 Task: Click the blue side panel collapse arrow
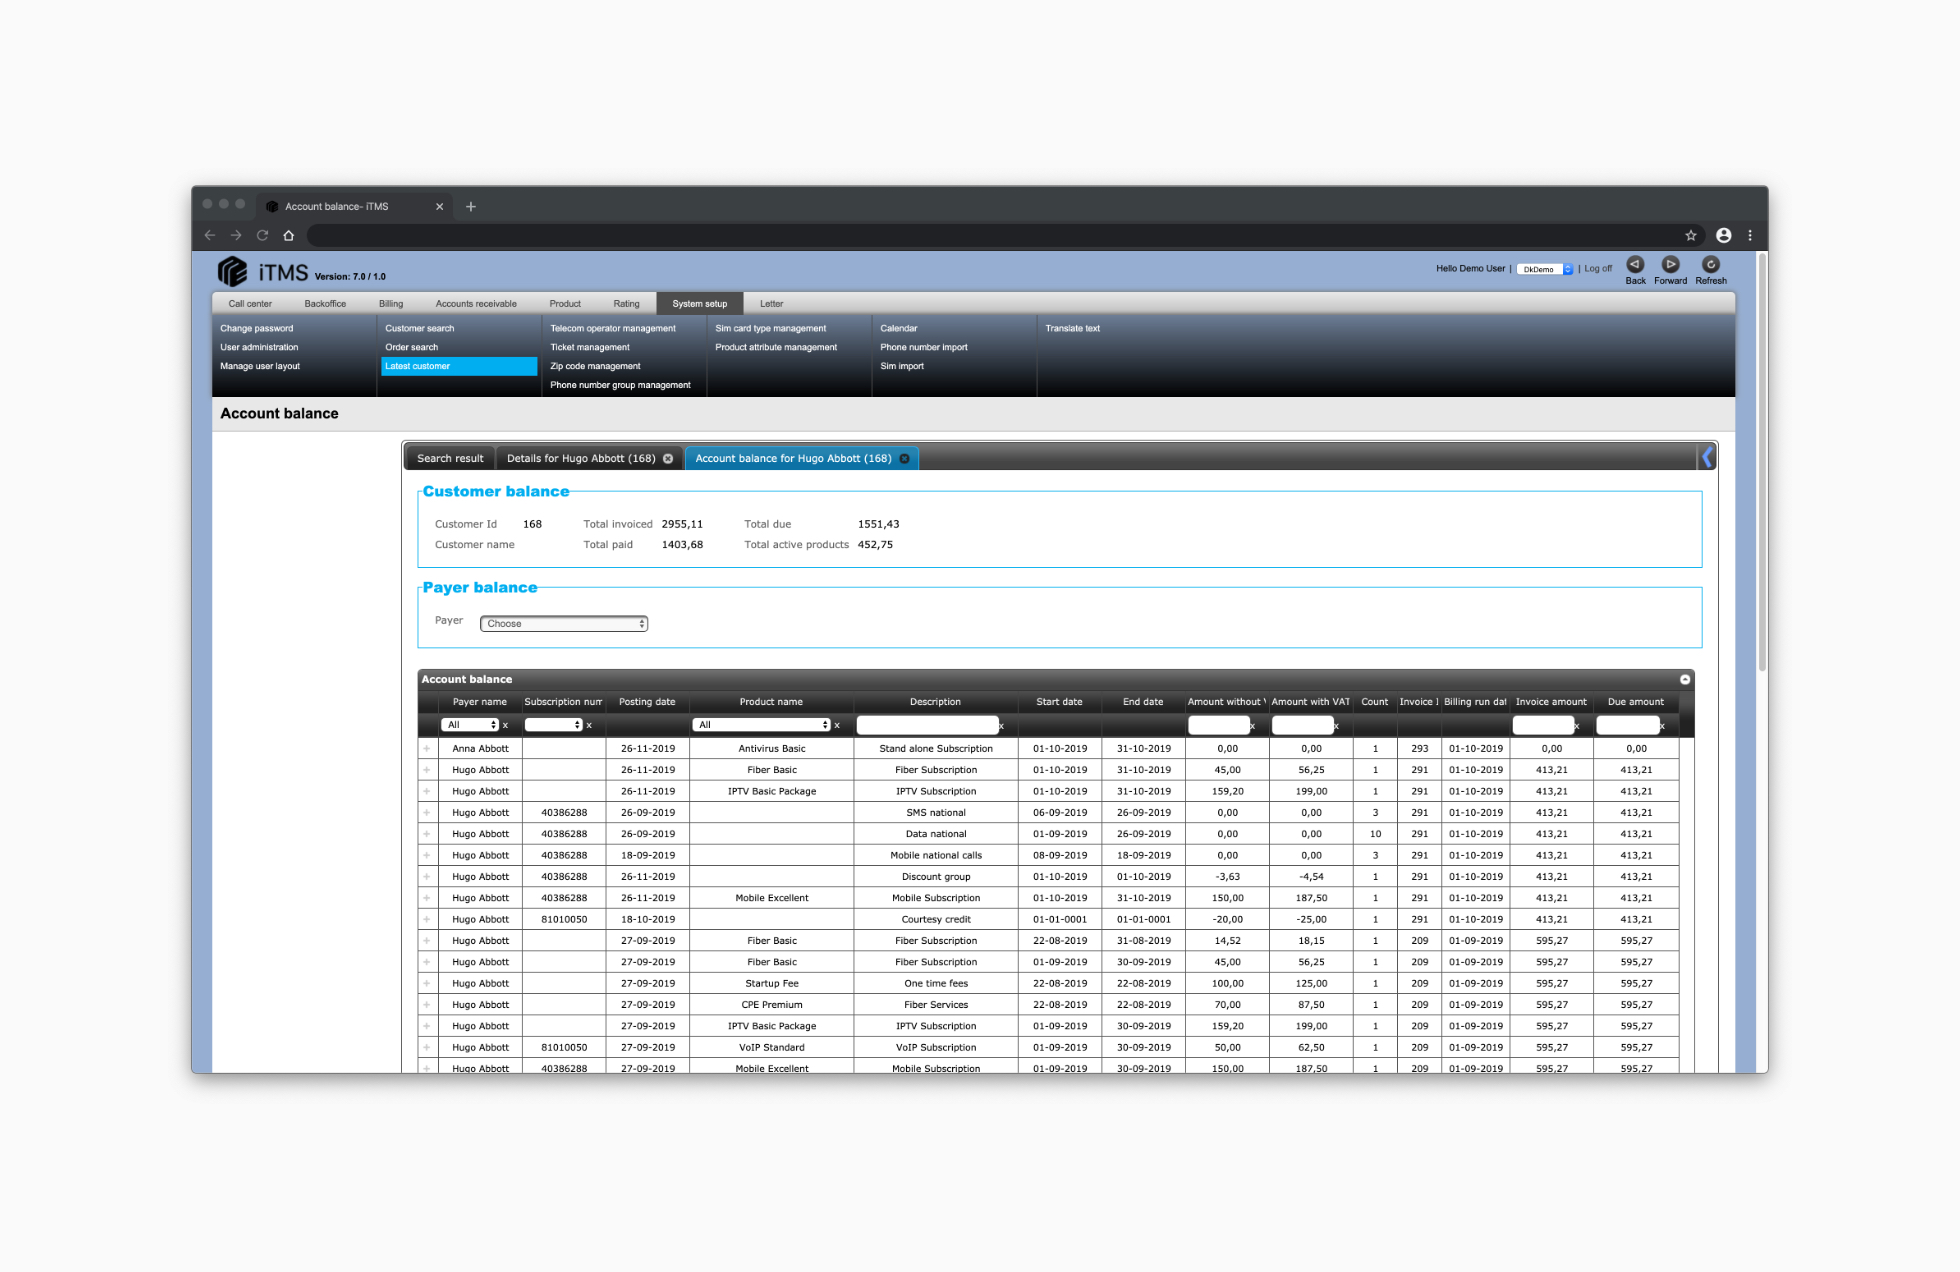[1707, 458]
